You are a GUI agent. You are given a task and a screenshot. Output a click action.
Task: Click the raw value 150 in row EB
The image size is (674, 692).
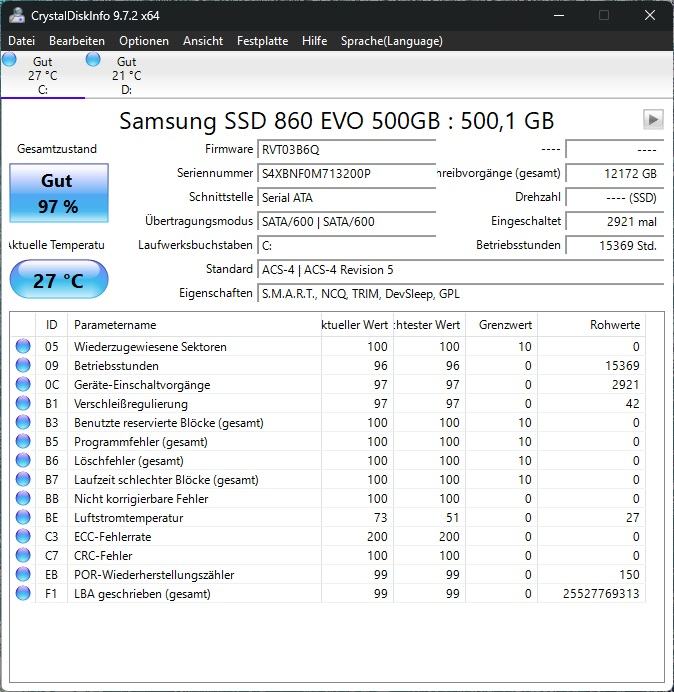pyautogui.click(x=629, y=575)
